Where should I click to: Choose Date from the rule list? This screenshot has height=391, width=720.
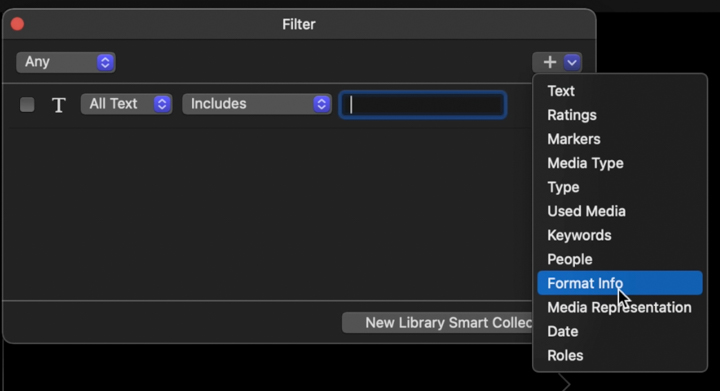[x=562, y=331]
